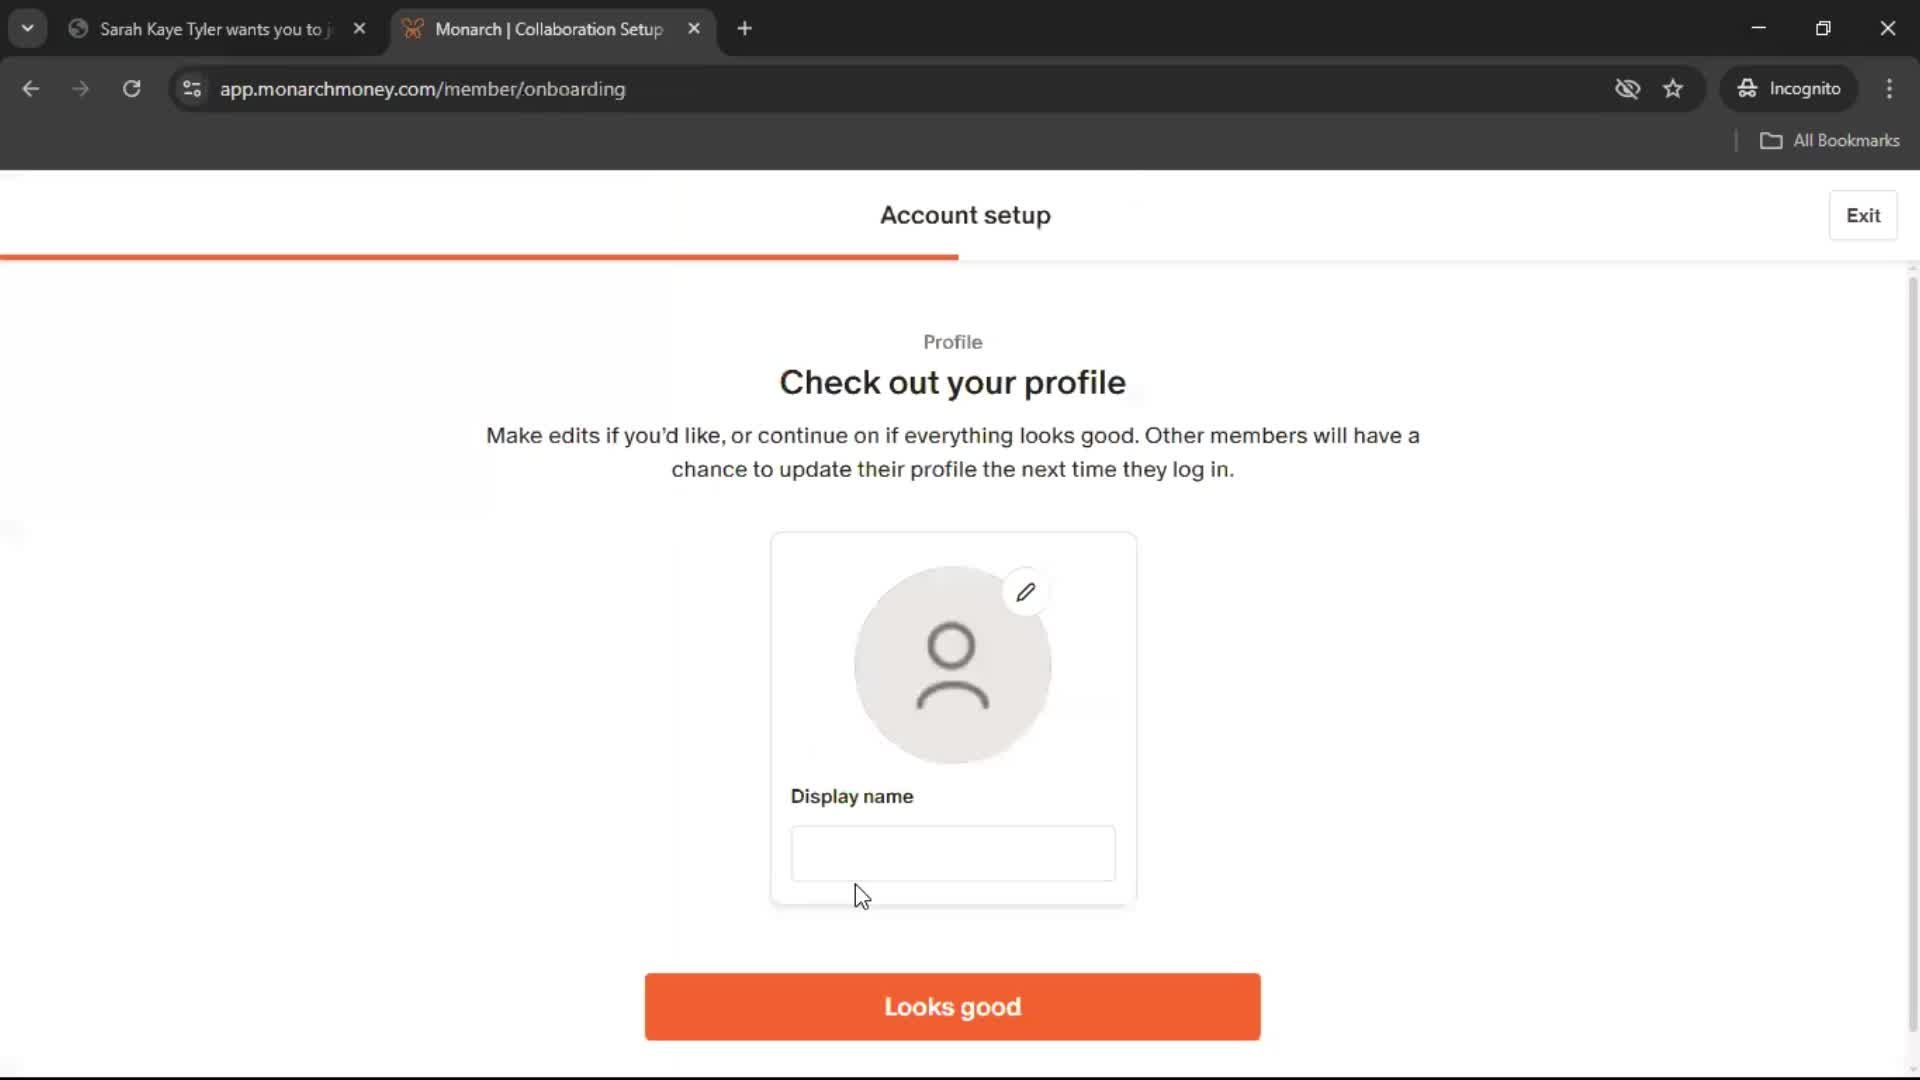The image size is (1920, 1080).
Task: Switch to Sarah Kaye Tyler tab
Action: (x=210, y=29)
